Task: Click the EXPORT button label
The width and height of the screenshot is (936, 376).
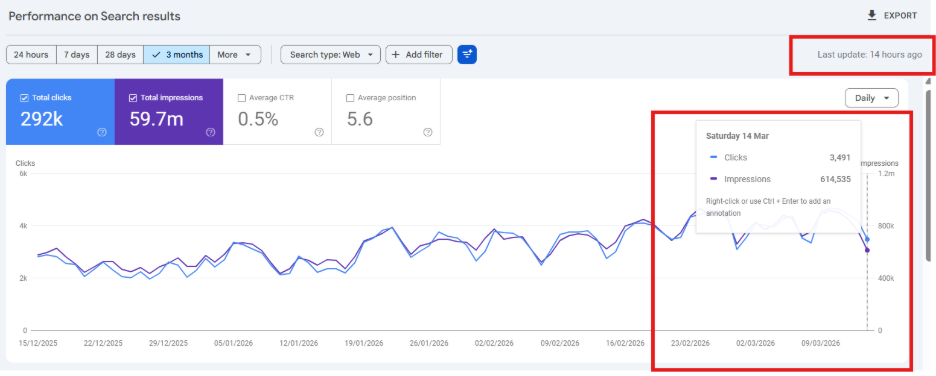Action: (x=900, y=16)
